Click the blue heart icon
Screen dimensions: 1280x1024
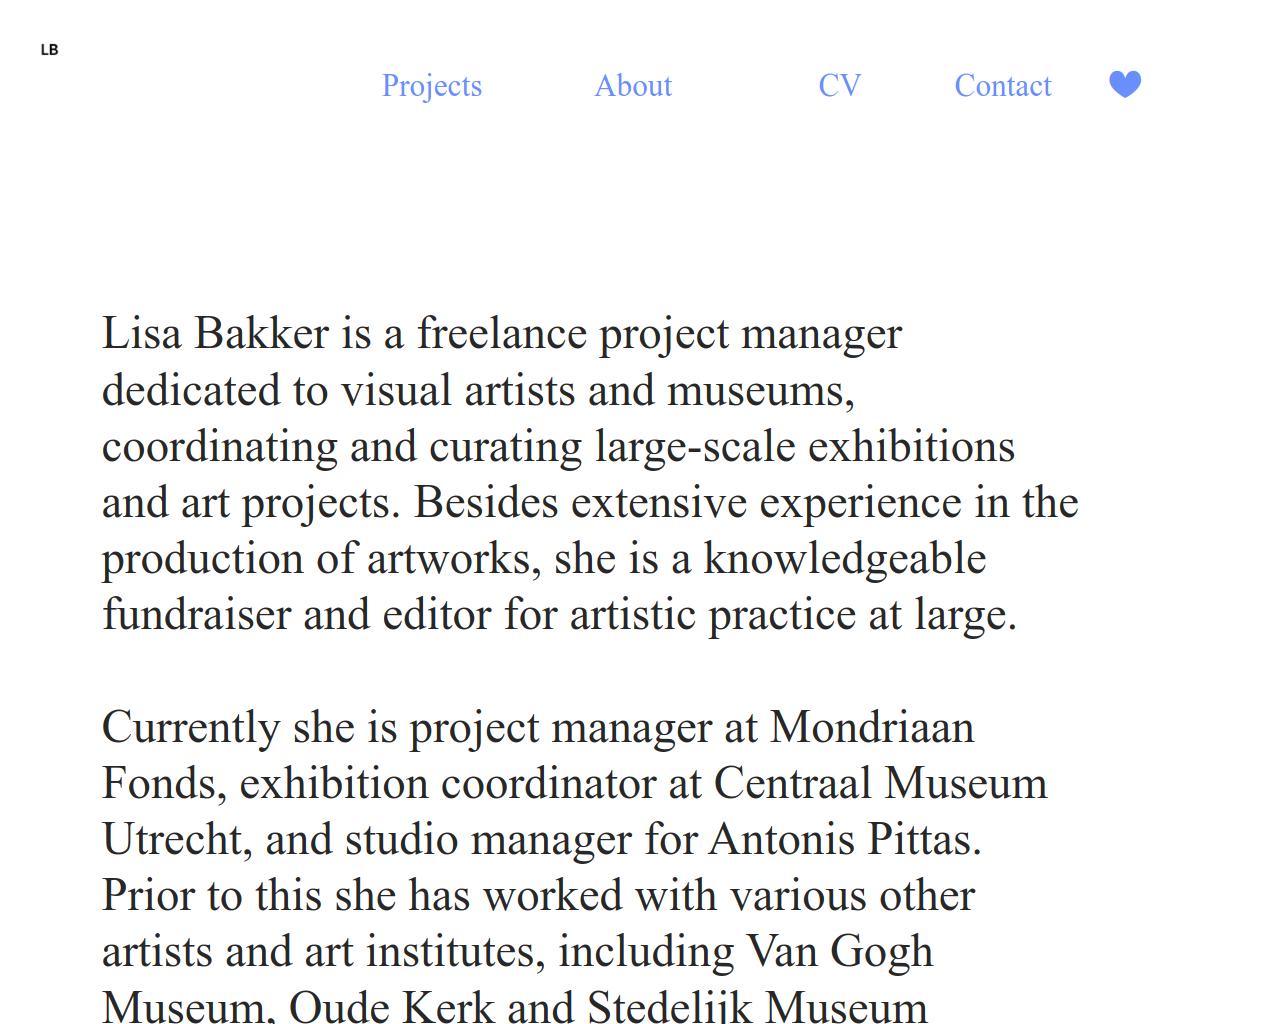tap(1125, 84)
